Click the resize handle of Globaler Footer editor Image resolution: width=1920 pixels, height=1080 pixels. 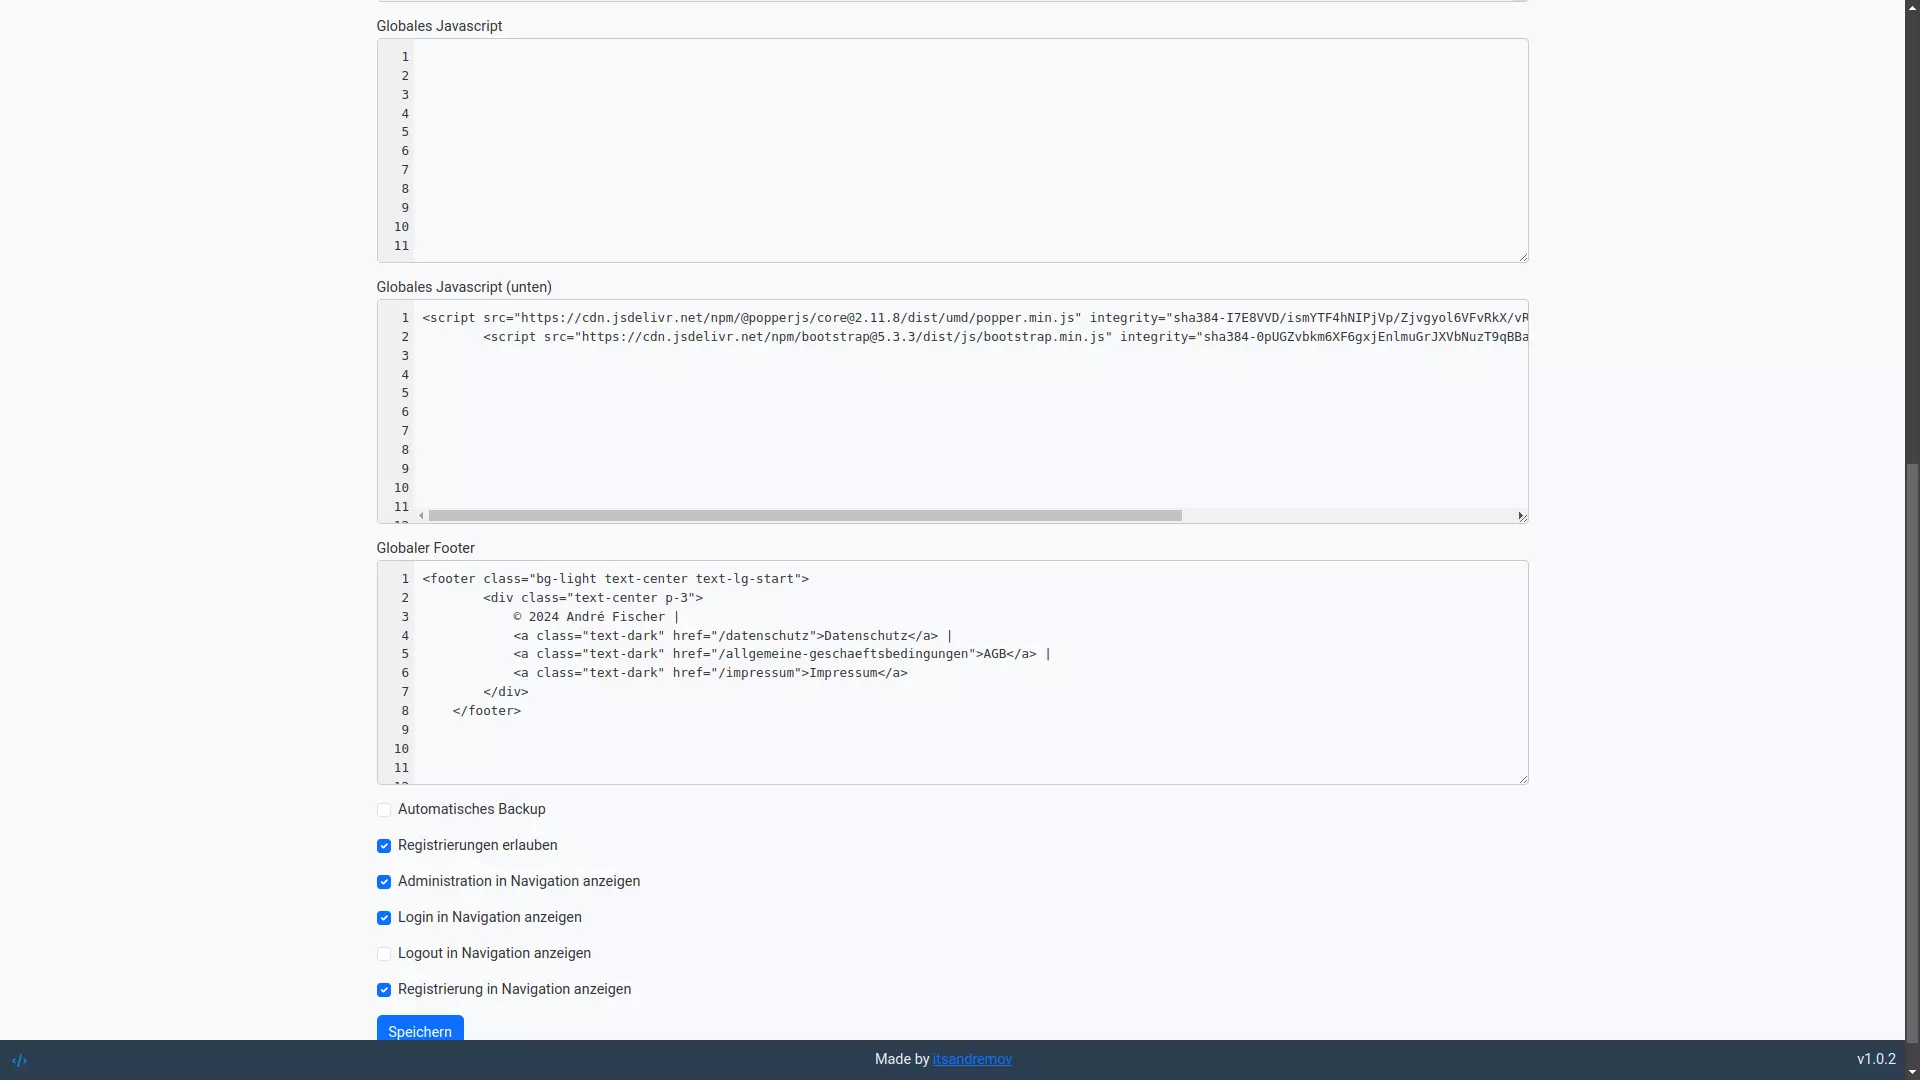tap(1522, 779)
